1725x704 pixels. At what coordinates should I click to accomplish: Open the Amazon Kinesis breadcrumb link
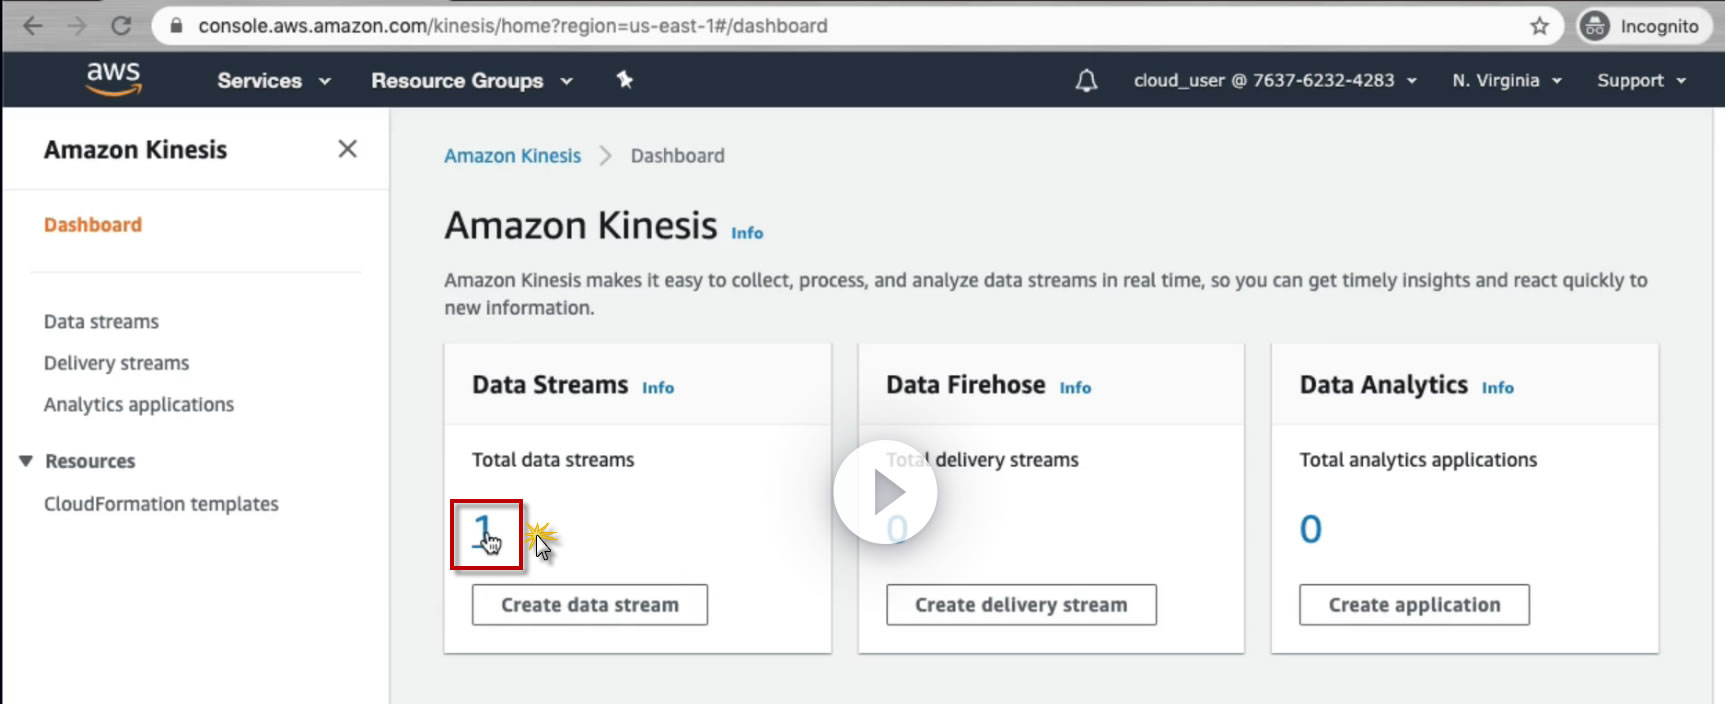click(512, 156)
